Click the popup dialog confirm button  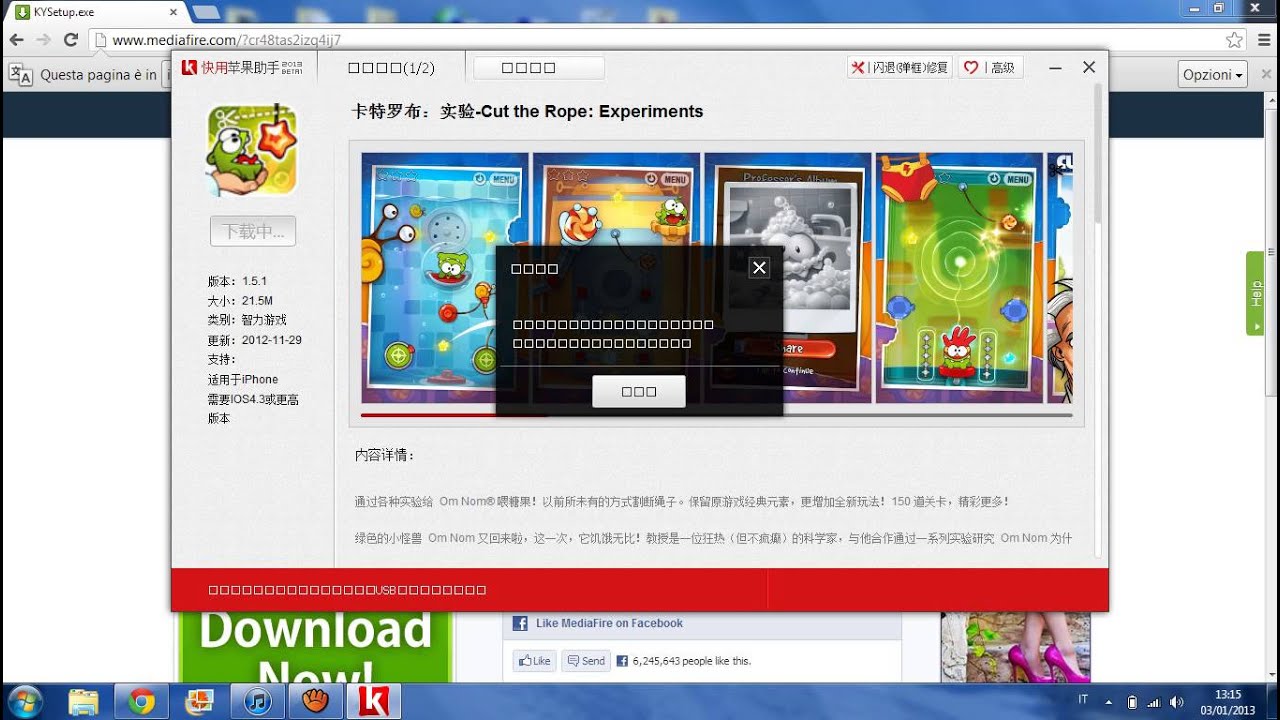[x=638, y=392]
